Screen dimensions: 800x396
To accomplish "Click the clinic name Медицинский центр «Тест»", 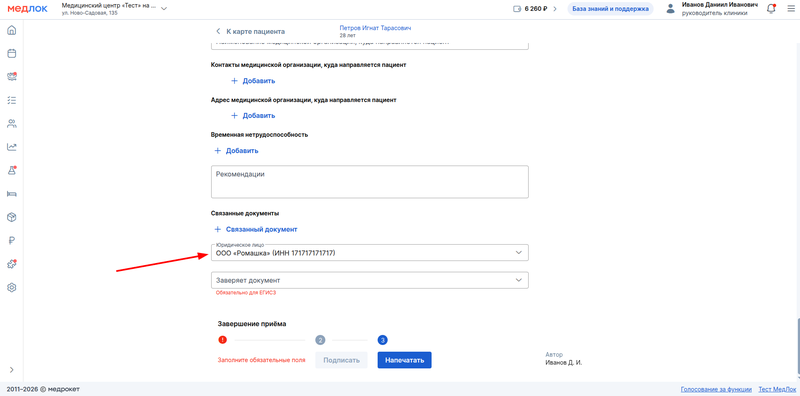I will tap(109, 5).
